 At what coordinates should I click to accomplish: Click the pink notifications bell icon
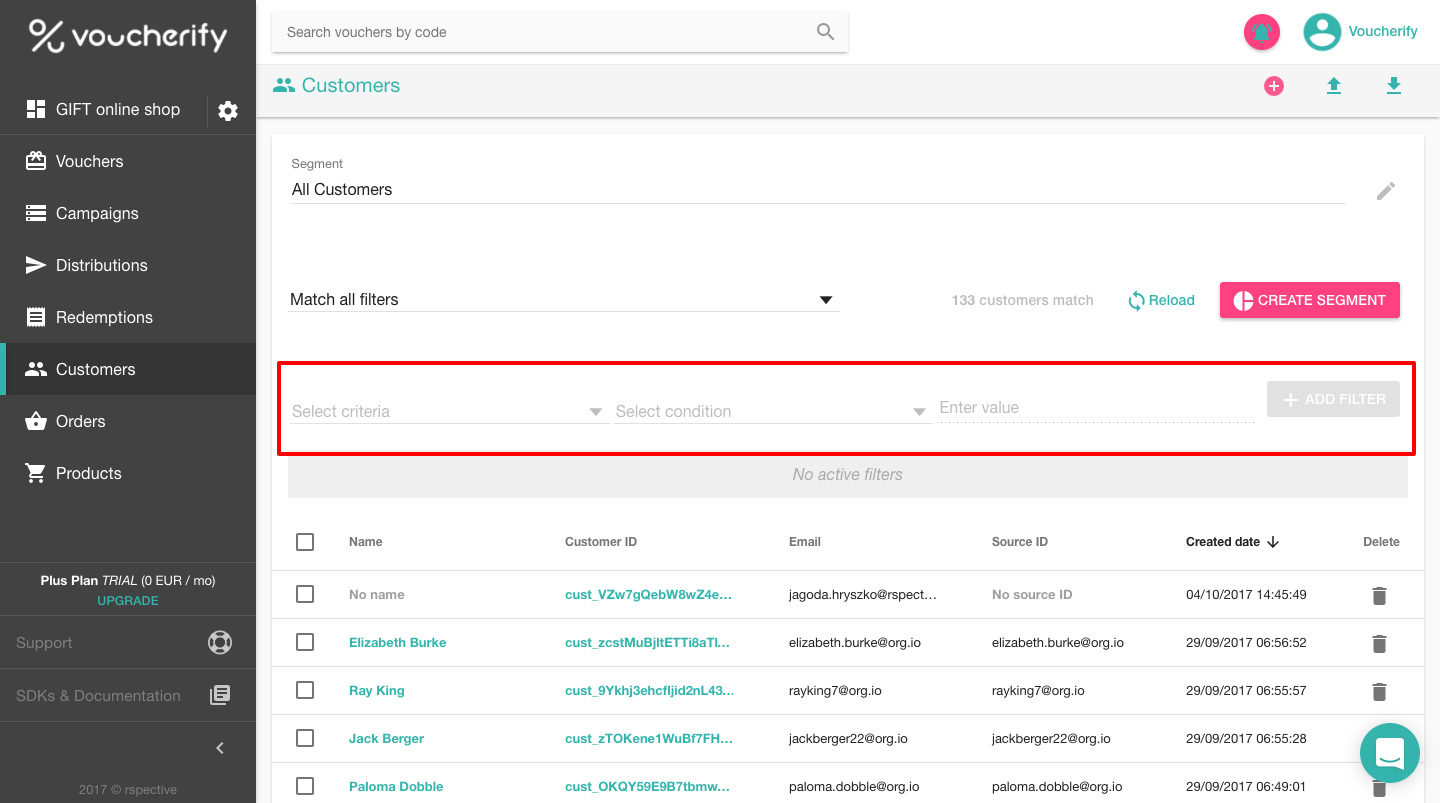pyautogui.click(x=1262, y=32)
